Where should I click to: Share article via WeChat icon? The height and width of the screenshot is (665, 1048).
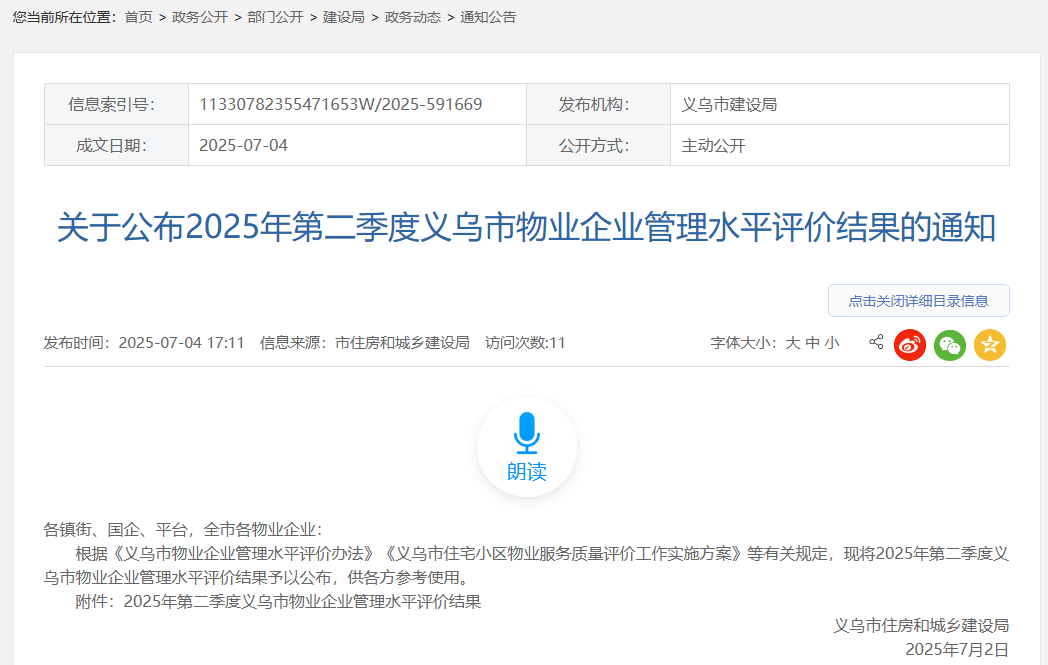point(950,345)
